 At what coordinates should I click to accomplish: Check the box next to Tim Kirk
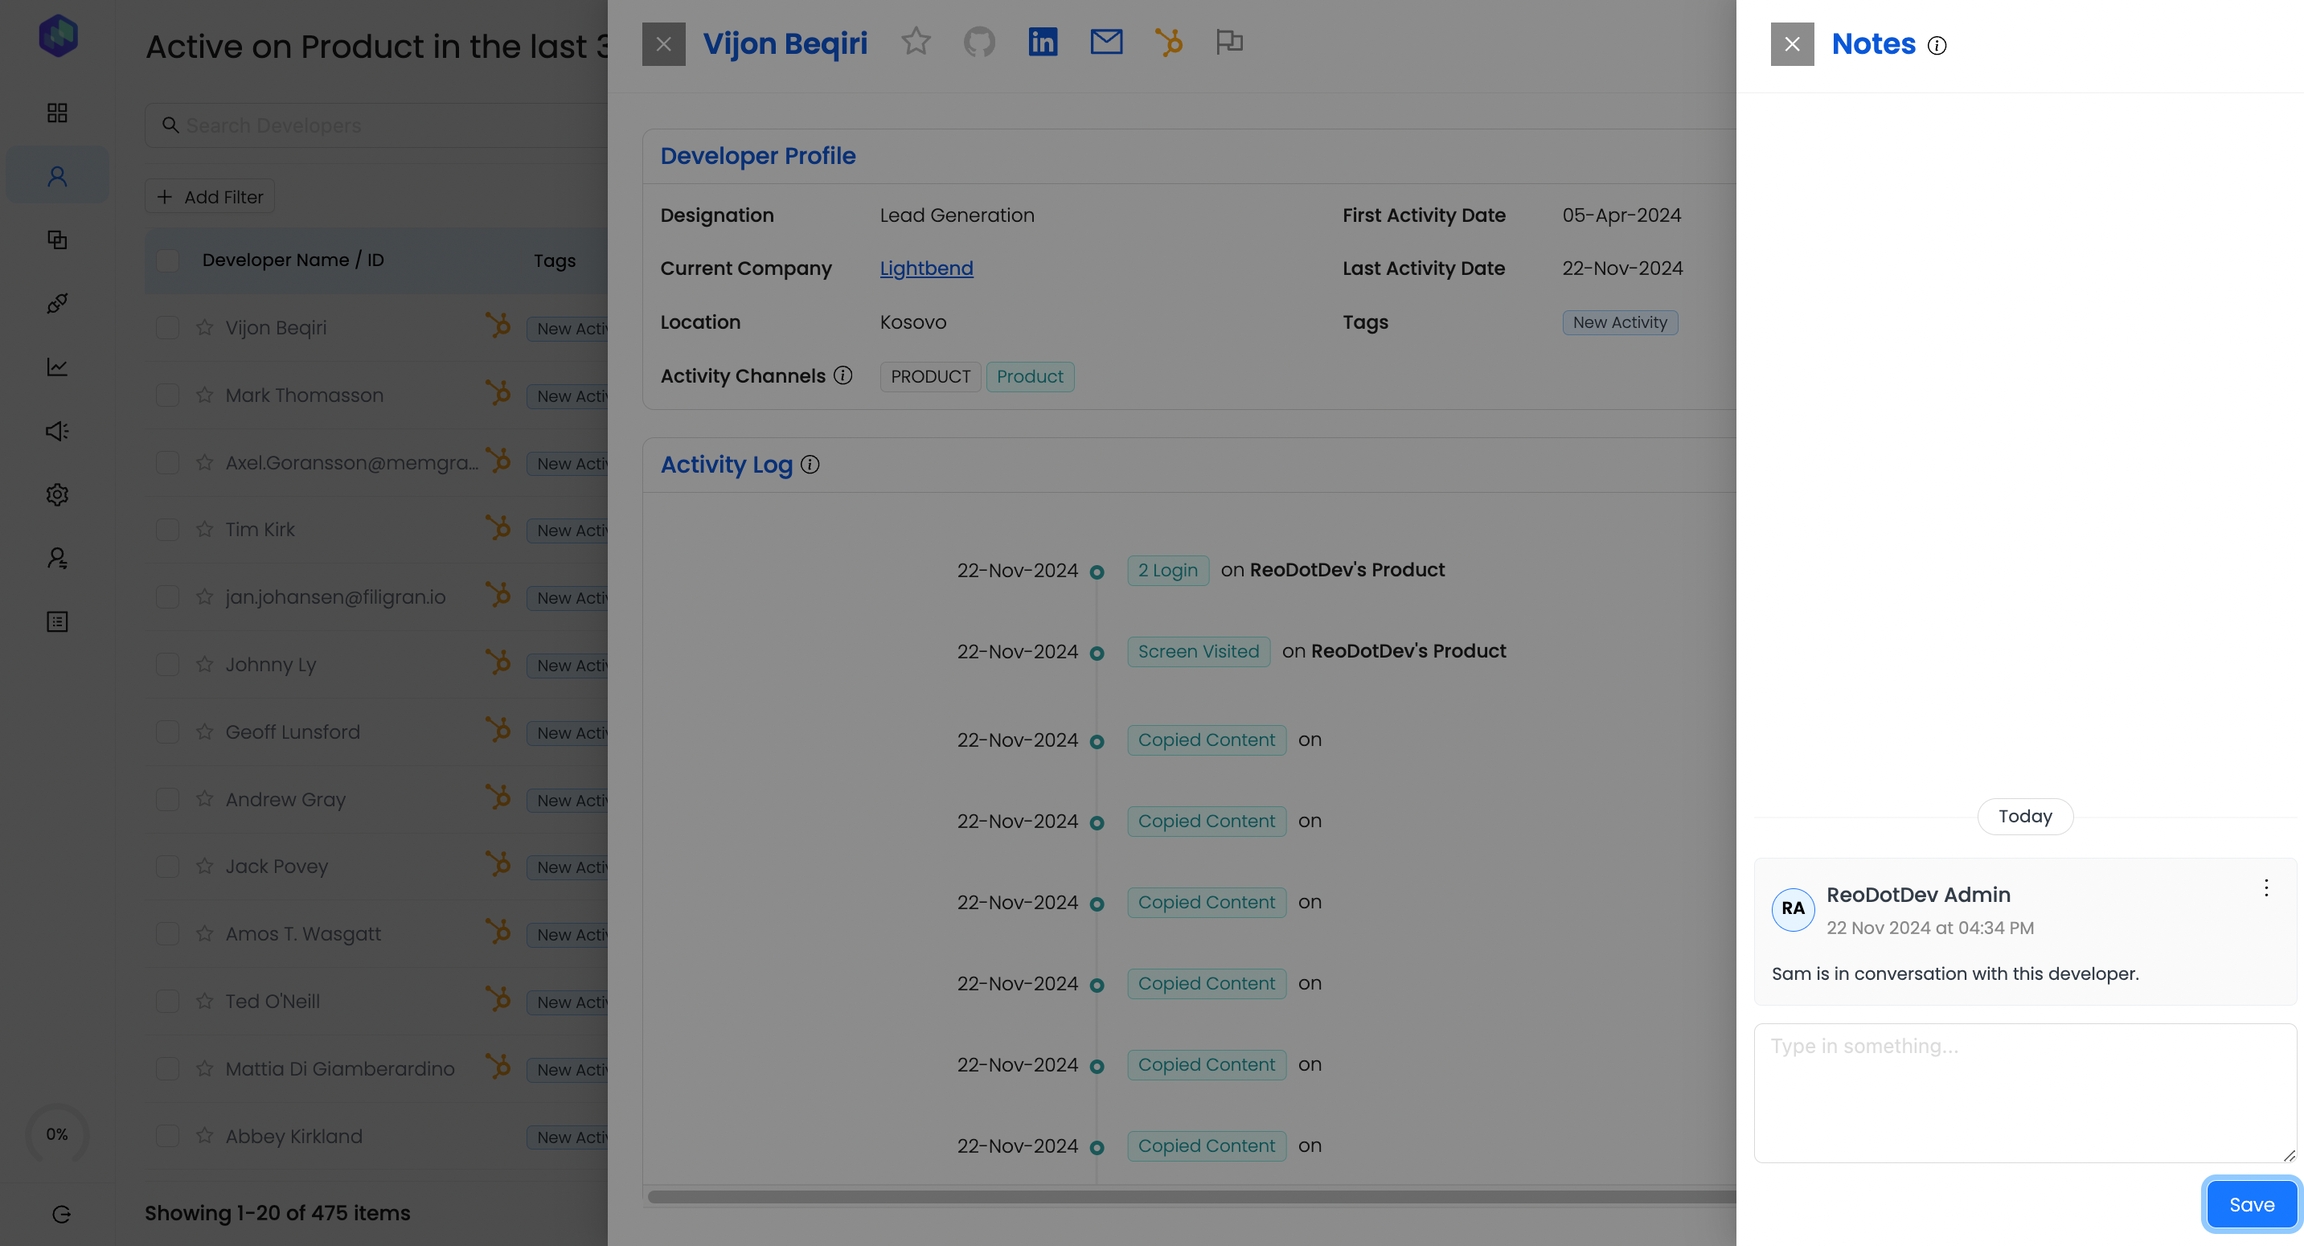tap(167, 529)
